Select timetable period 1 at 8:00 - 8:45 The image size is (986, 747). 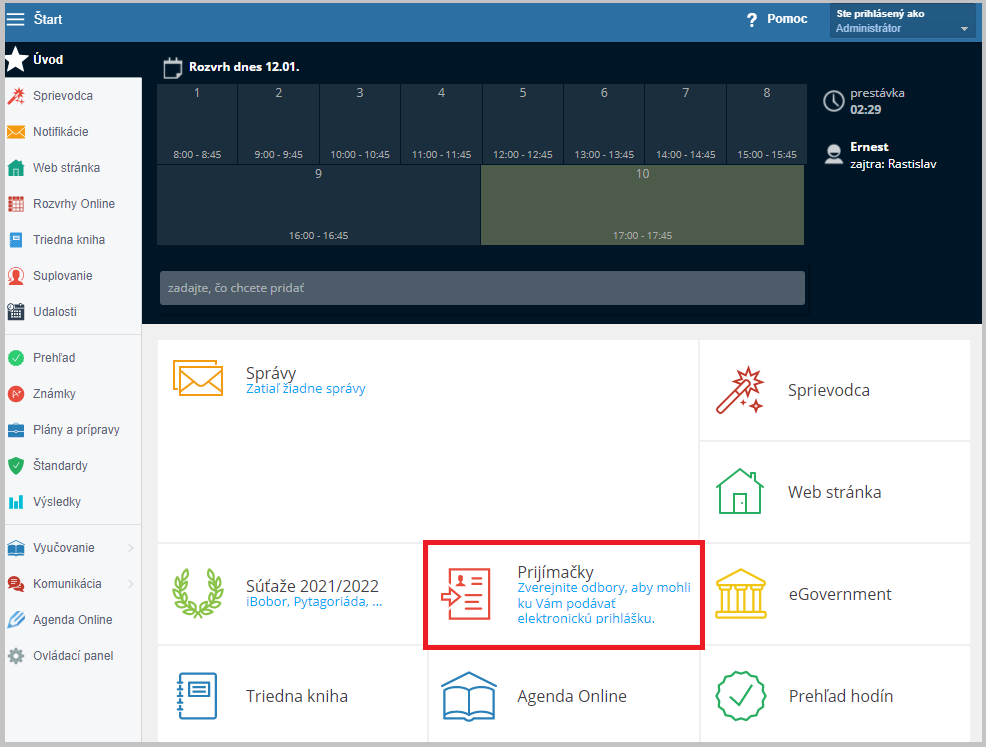(197, 124)
